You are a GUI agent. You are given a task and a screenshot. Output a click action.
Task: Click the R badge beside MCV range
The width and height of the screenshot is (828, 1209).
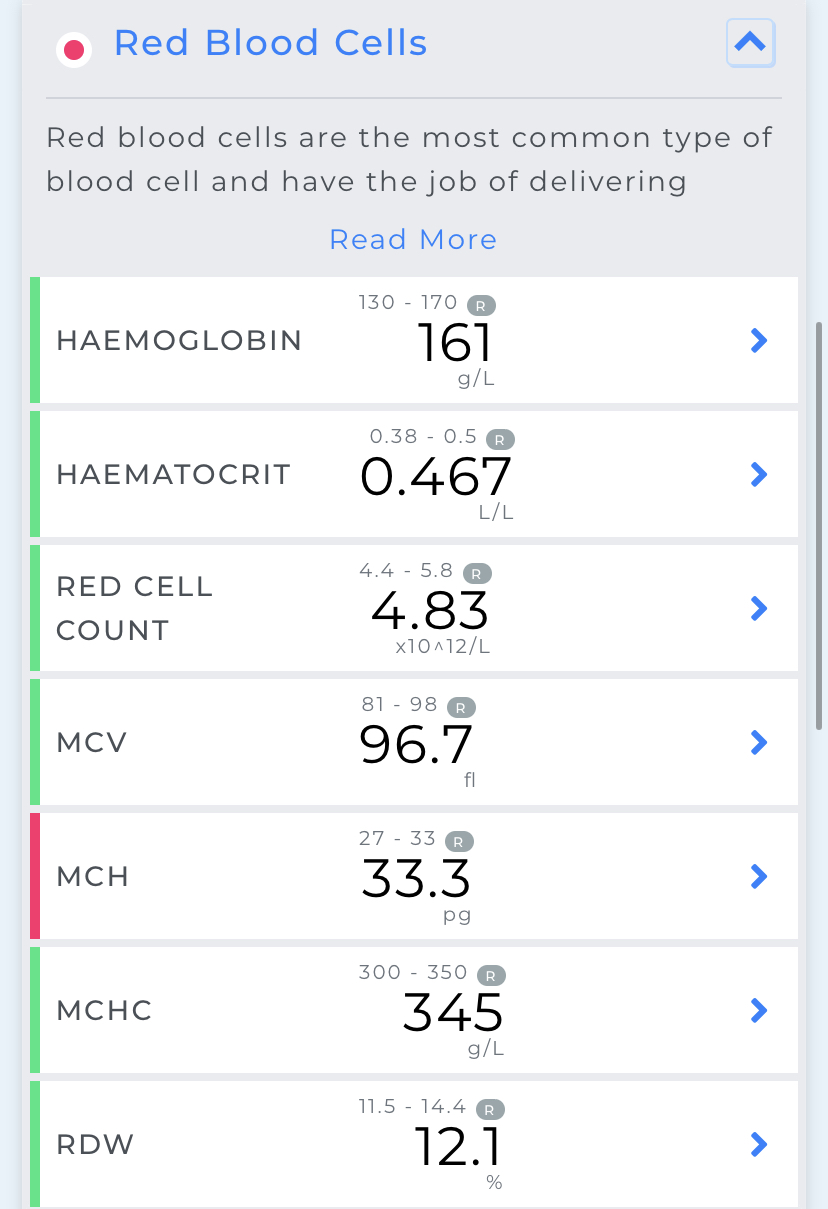pos(461,707)
